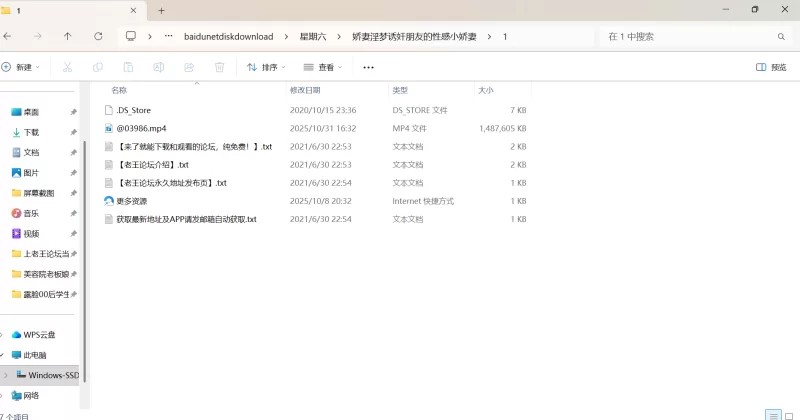Image resolution: width=800 pixels, height=420 pixels.
Task: Maximize or restore the Explorer window
Action: [x=755, y=10]
